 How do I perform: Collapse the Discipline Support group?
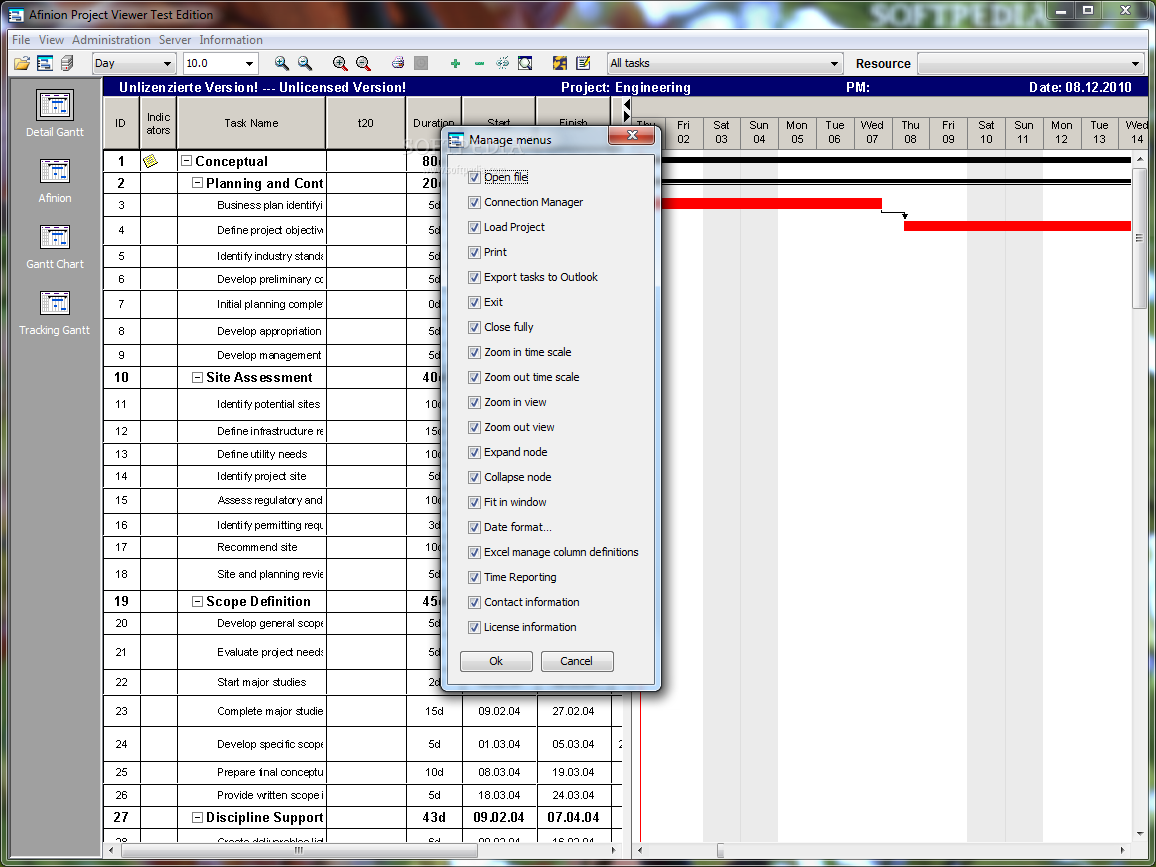197,818
